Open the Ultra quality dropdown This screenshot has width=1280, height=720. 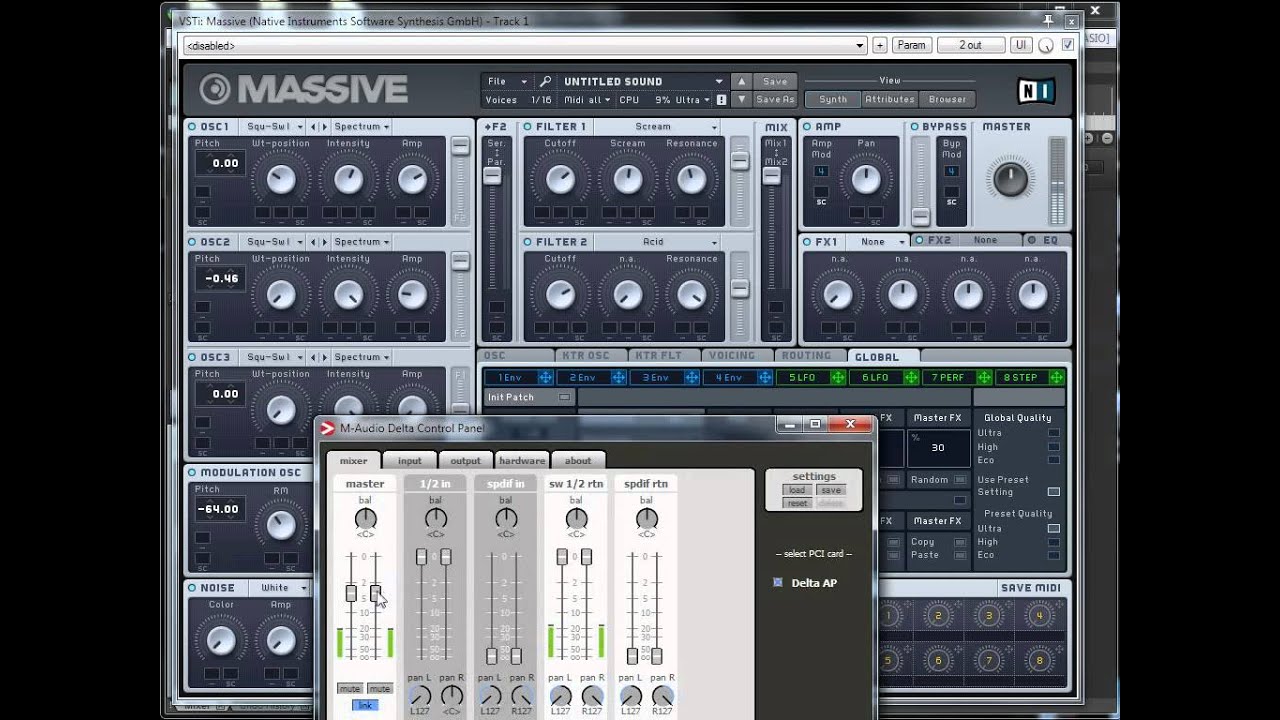(x=692, y=100)
